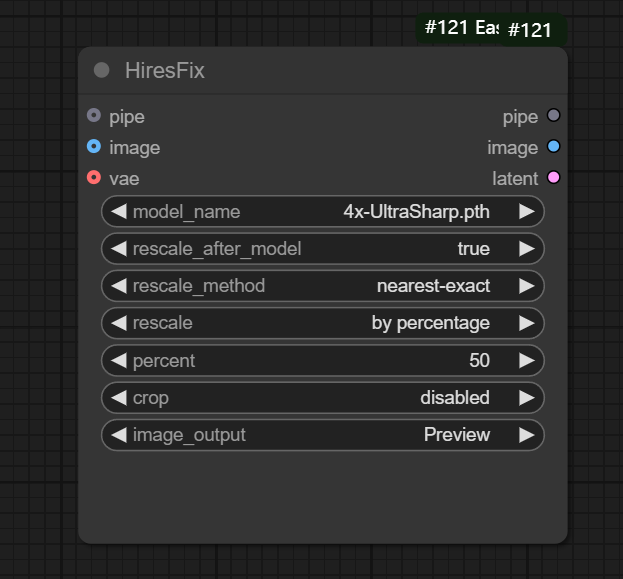Click the pipe input connector dot

tap(94, 116)
